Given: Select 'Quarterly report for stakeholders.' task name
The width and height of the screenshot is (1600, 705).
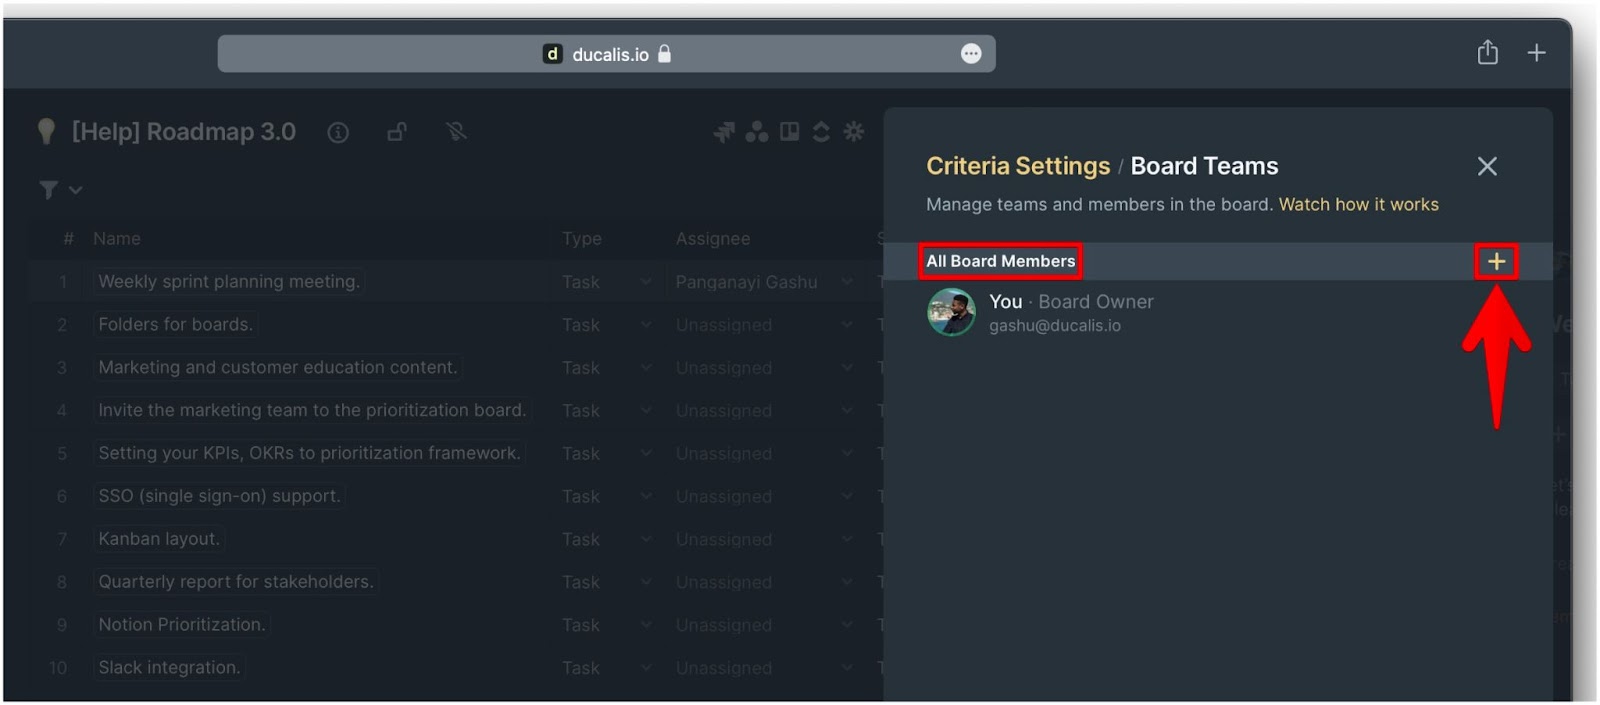Looking at the screenshot, I should [236, 582].
